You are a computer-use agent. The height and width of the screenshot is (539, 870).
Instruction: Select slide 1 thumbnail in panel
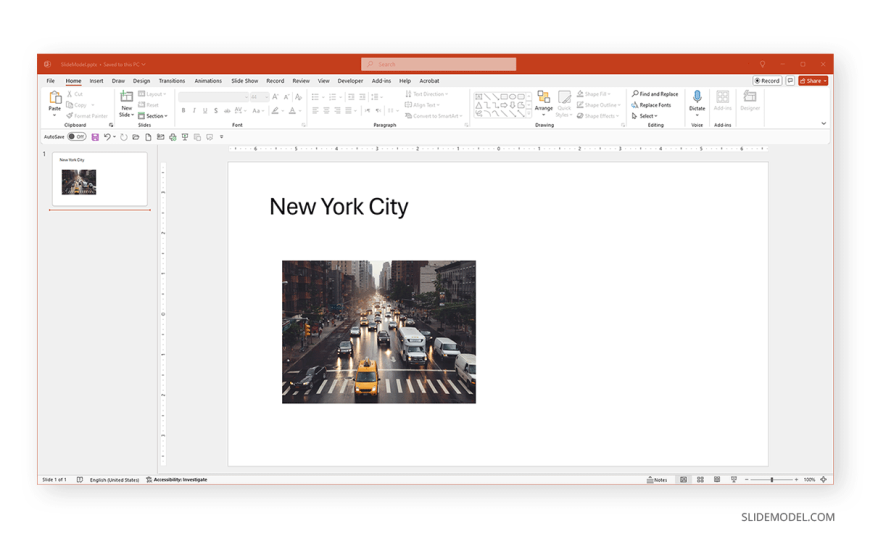click(100, 179)
